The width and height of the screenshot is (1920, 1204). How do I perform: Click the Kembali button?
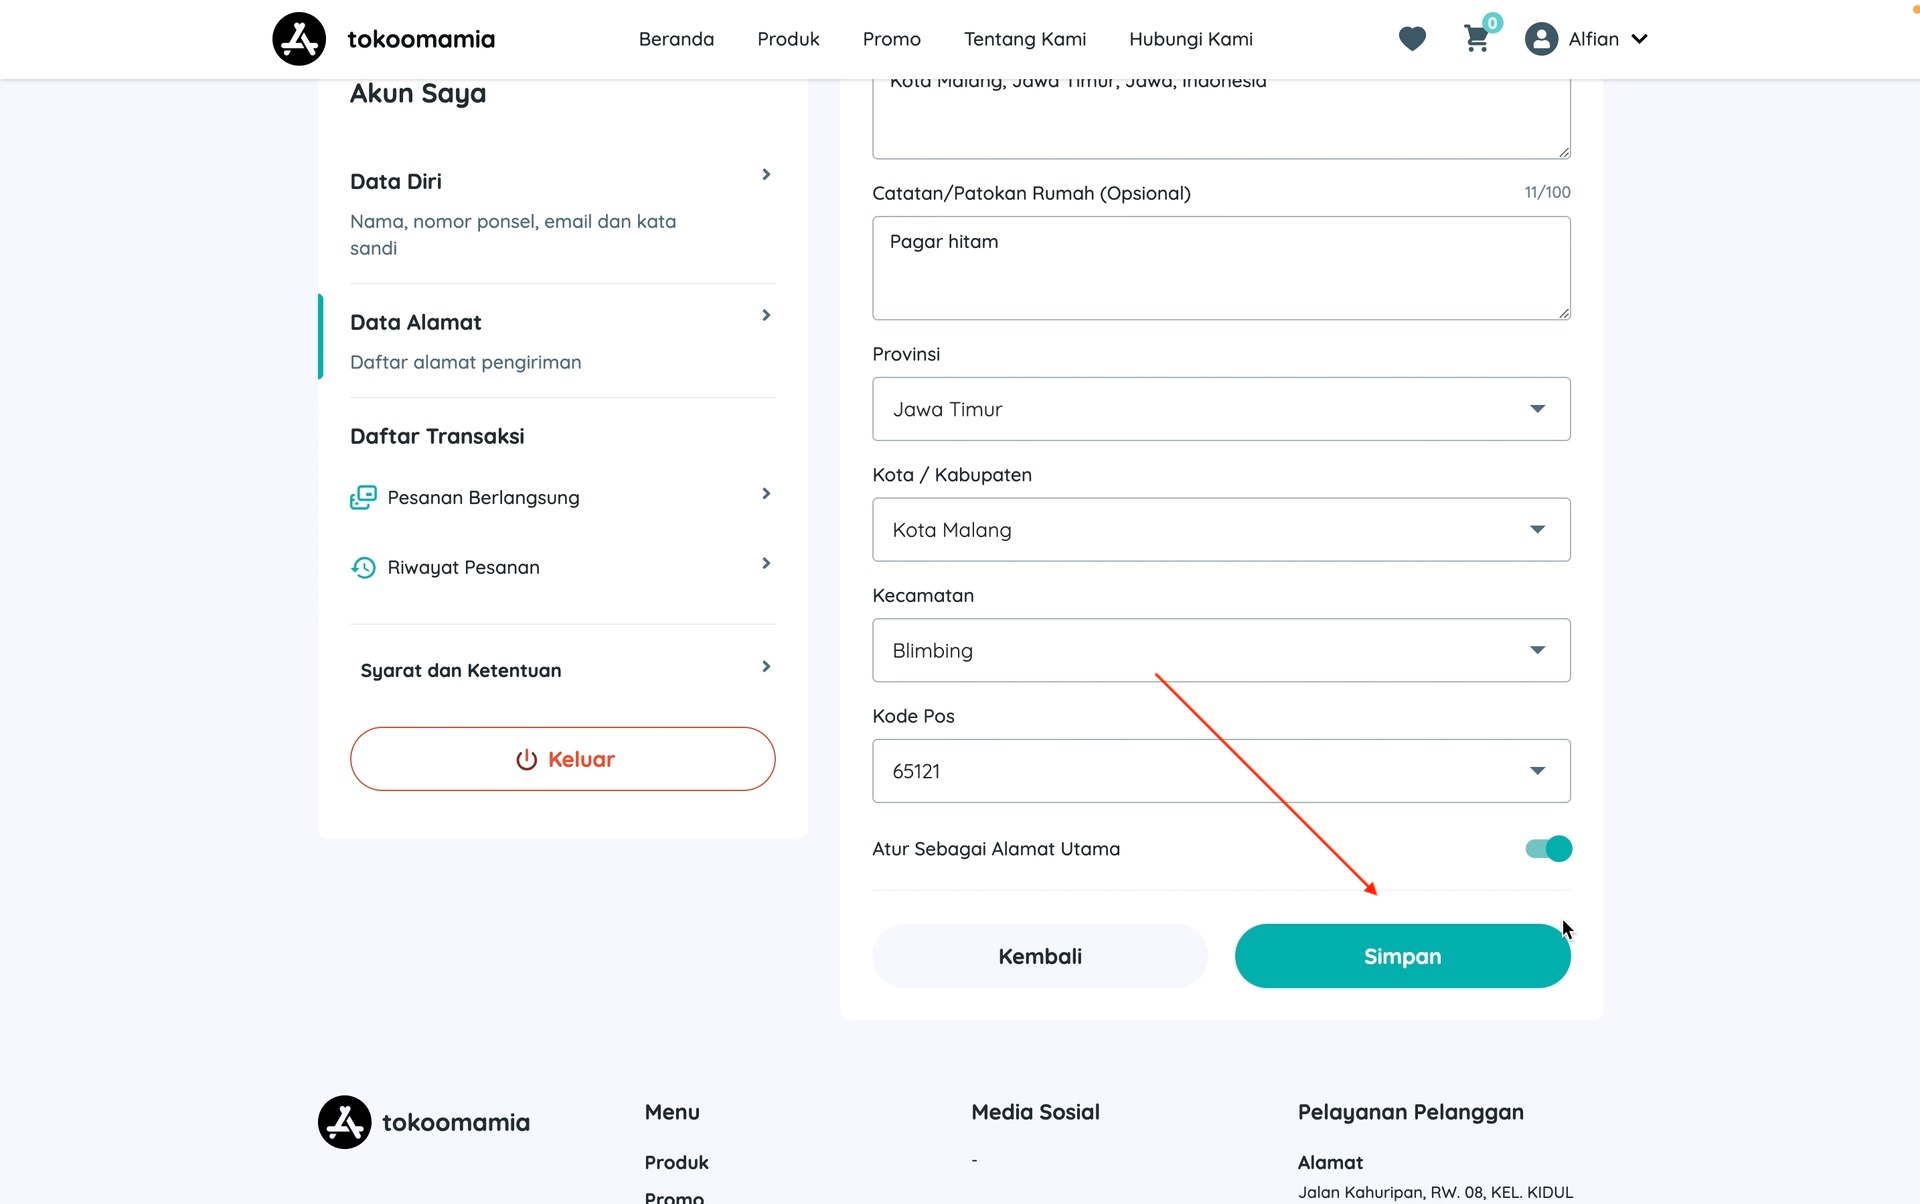(1039, 956)
